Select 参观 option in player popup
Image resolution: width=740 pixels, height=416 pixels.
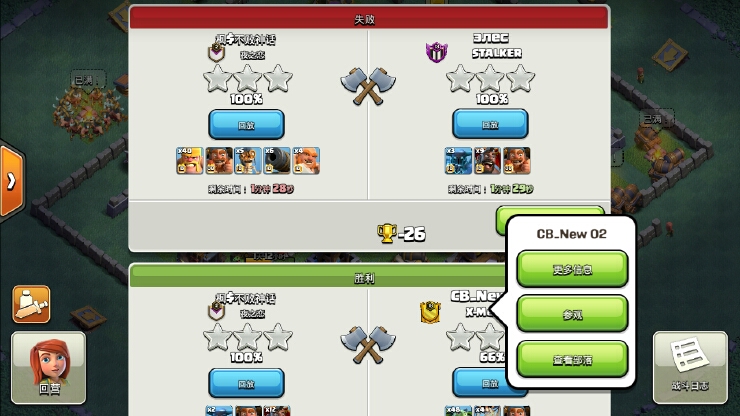point(572,314)
